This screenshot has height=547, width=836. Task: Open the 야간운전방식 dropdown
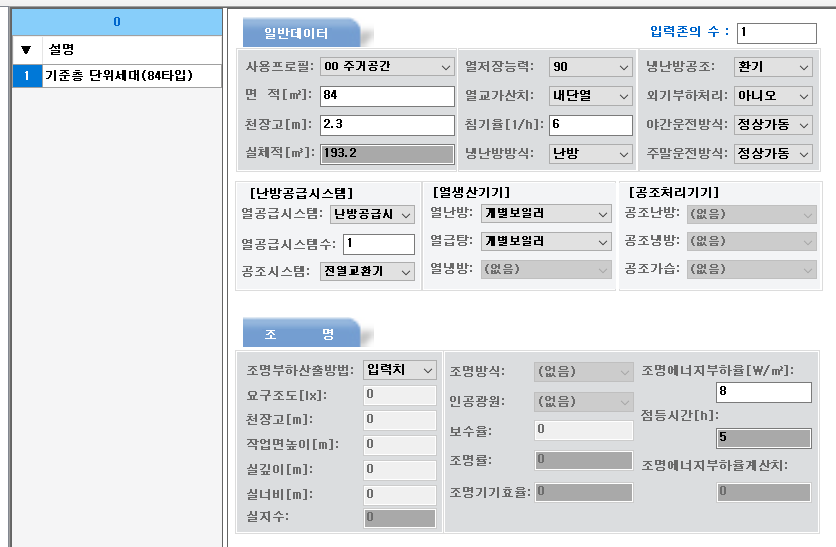click(772, 125)
